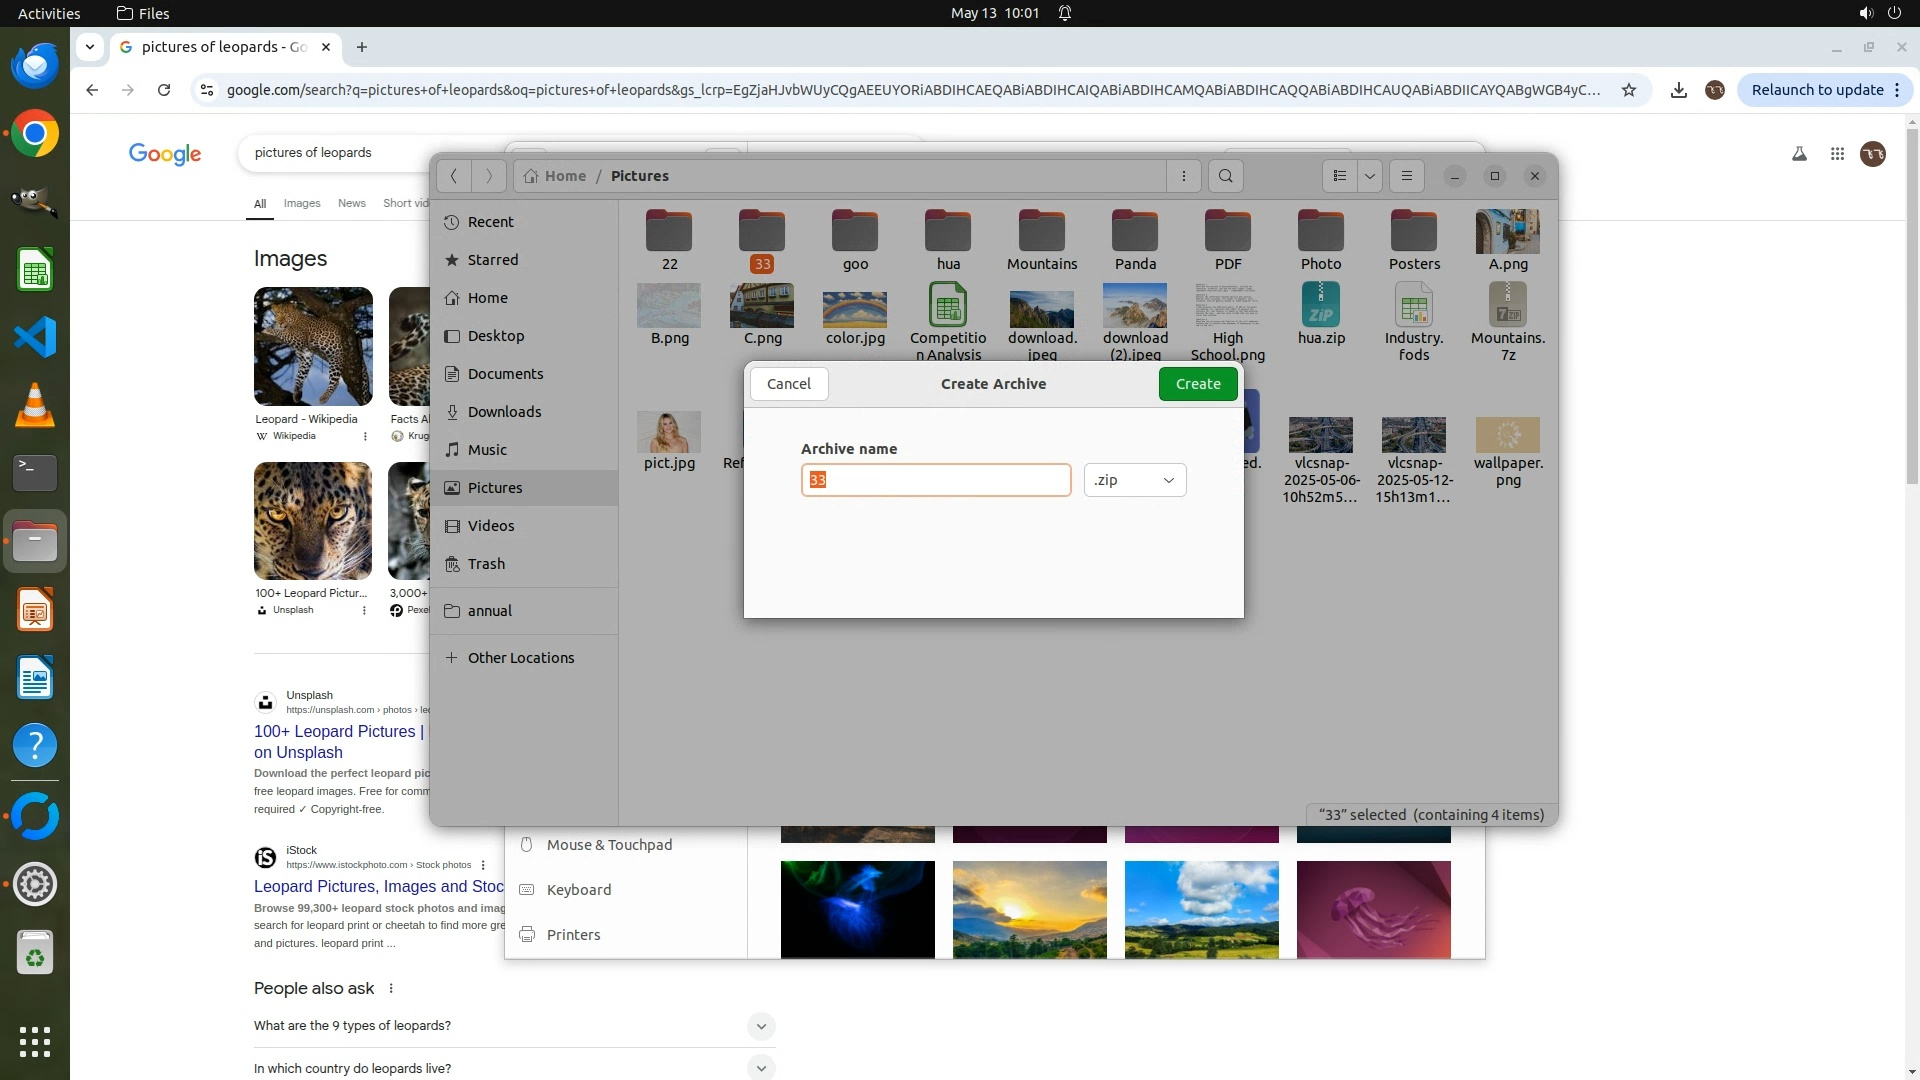Expand "What are the 9 types" question
The image size is (1920, 1080).
[760, 1026]
